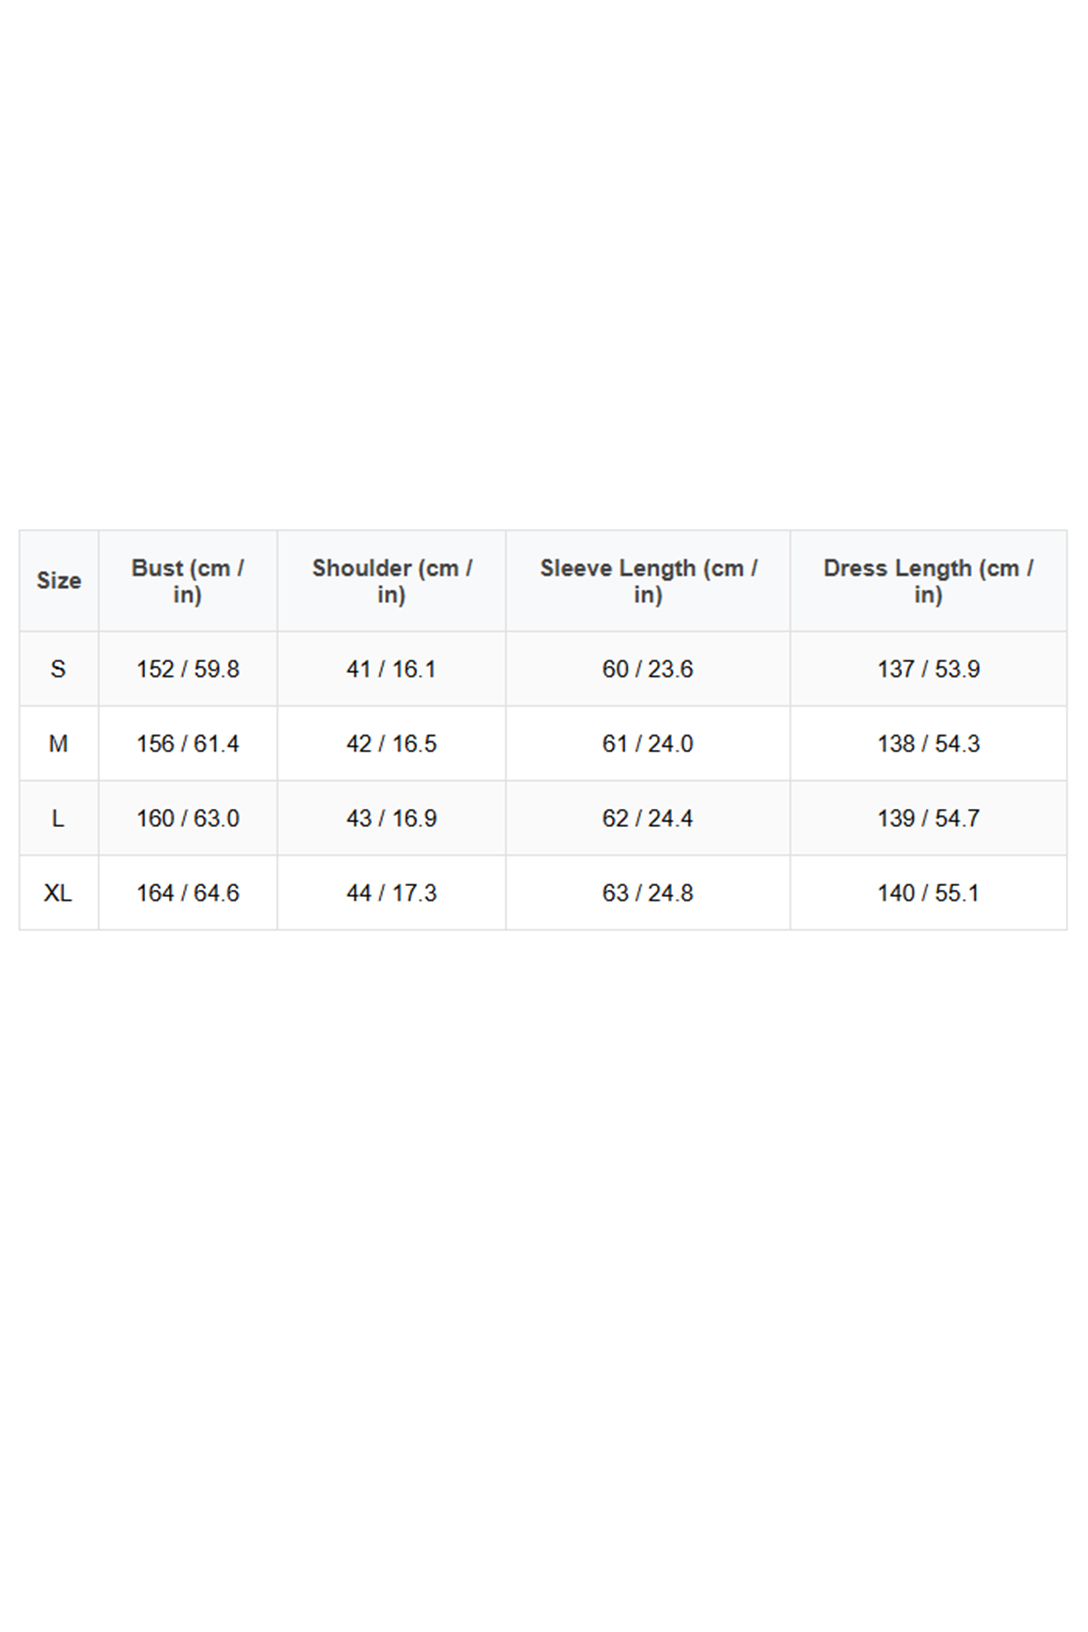Click the Sleeve Length column header

(x=648, y=581)
